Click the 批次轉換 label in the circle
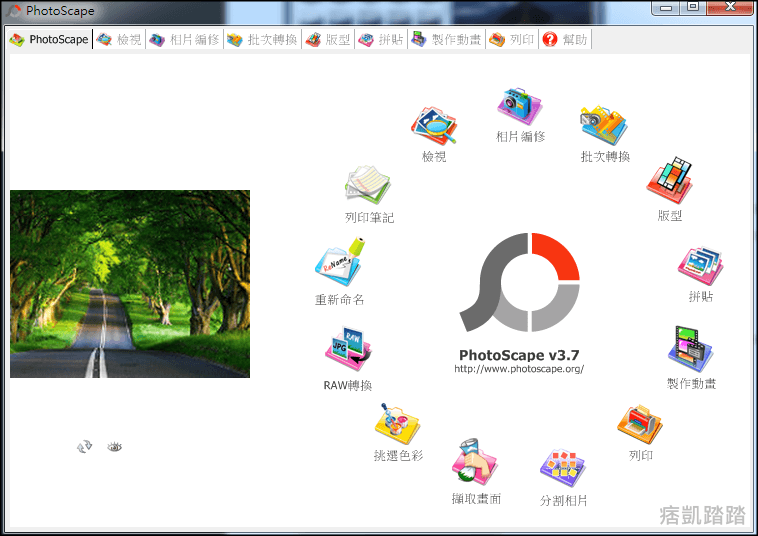Viewport: 758px width, 536px height. pyautogui.click(x=605, y=156)
